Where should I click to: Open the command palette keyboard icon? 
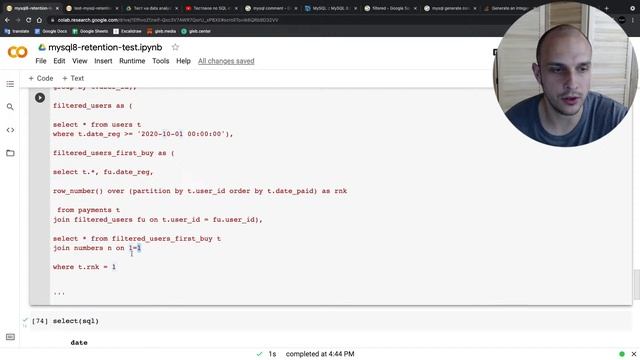click(x=10, y=337)
